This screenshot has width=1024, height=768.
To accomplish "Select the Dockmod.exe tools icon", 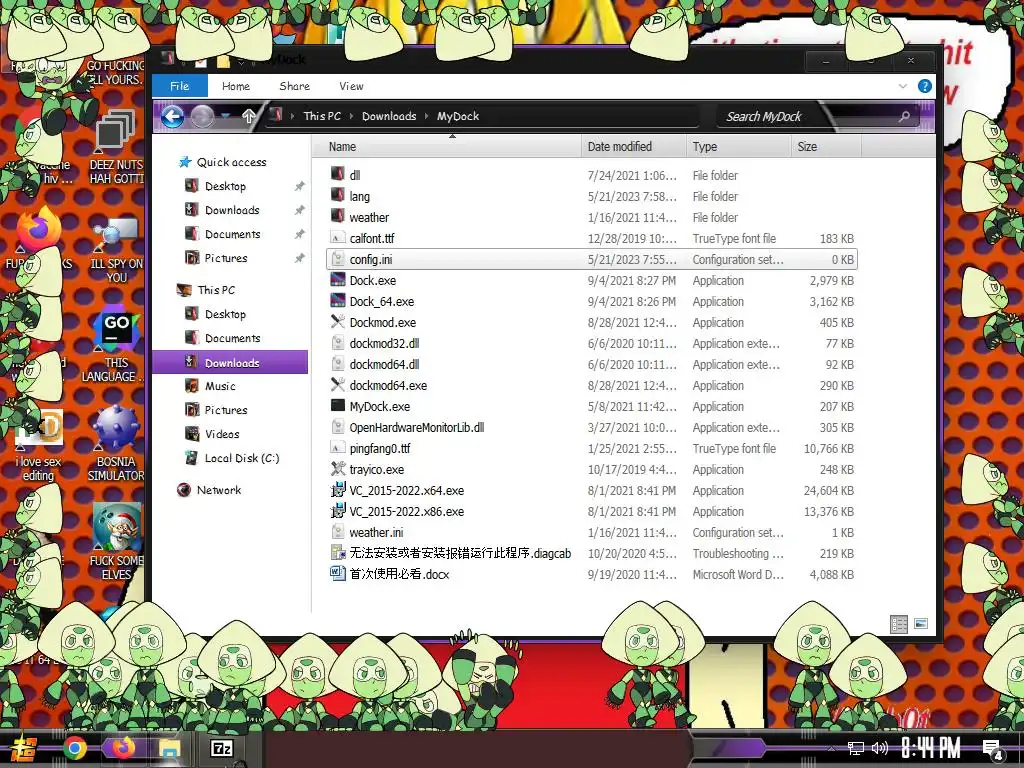I will 338,321.
